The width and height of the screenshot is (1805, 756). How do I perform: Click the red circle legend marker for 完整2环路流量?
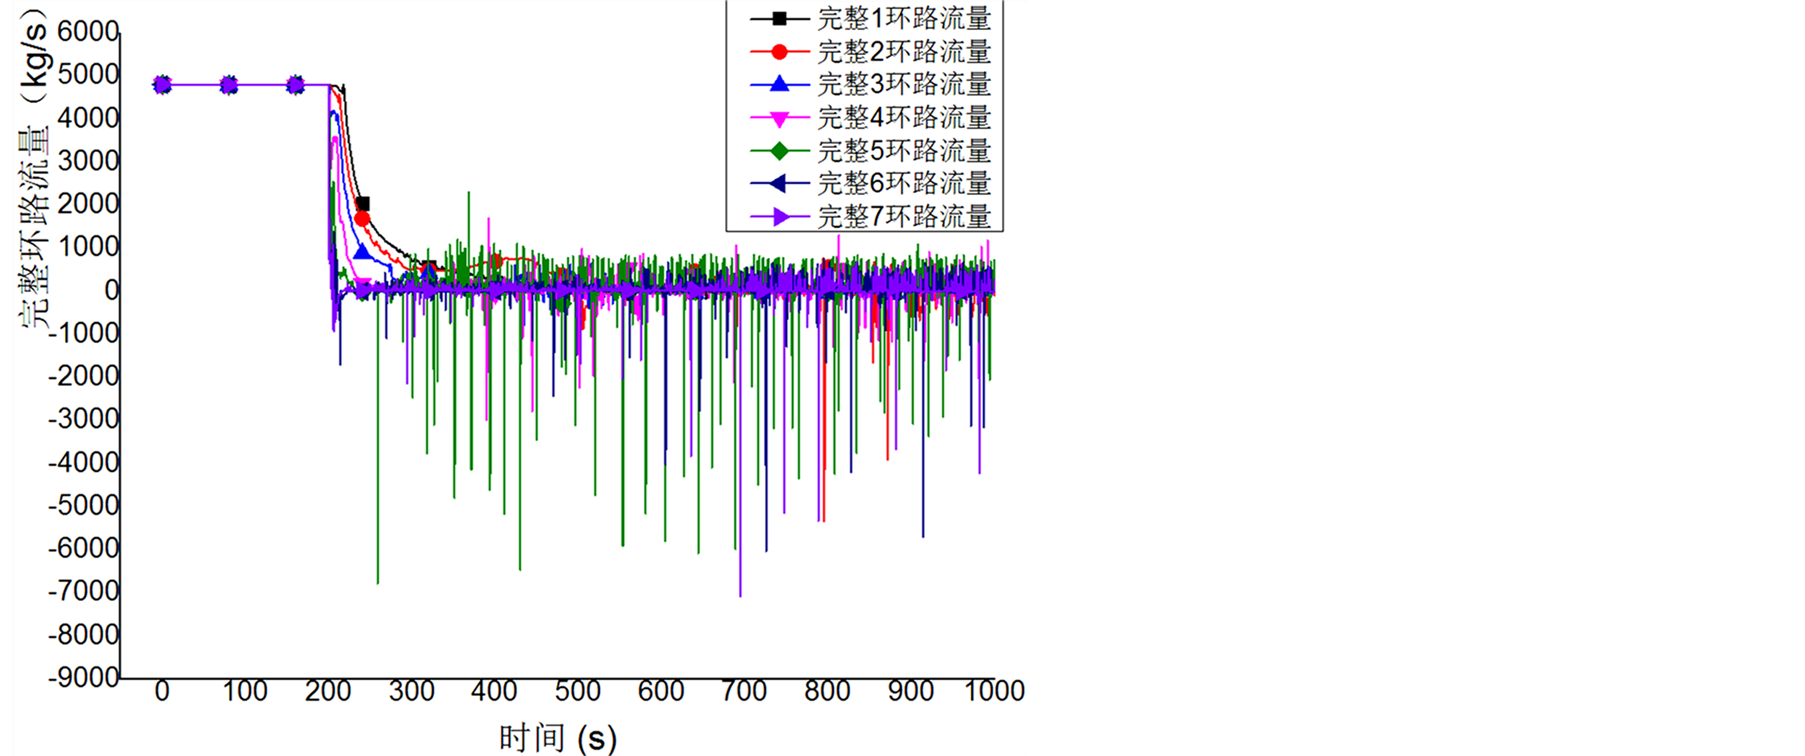point(779,51)
